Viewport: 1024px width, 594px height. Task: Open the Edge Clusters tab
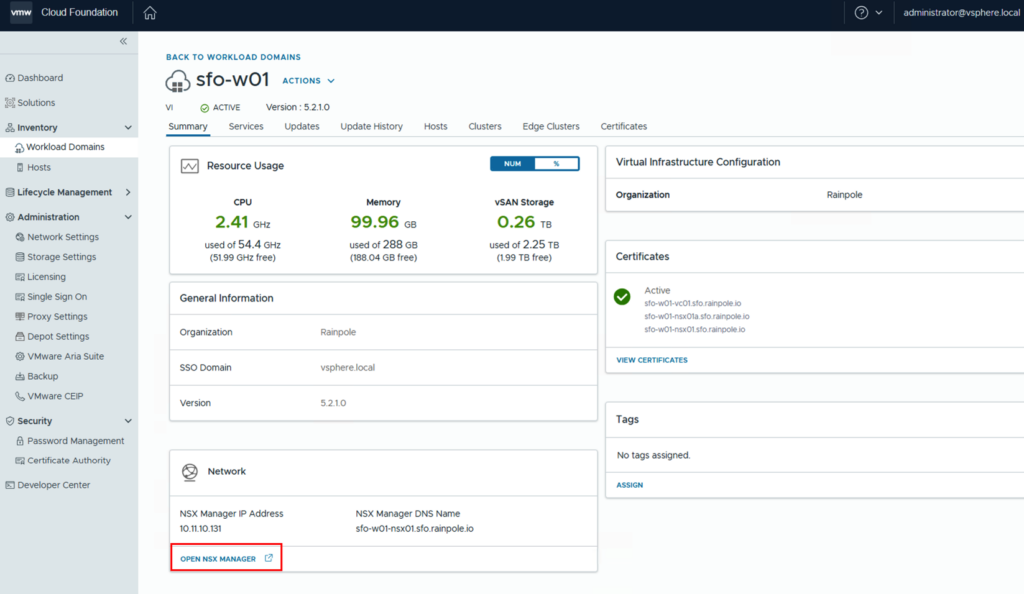[x=551, y=127]
